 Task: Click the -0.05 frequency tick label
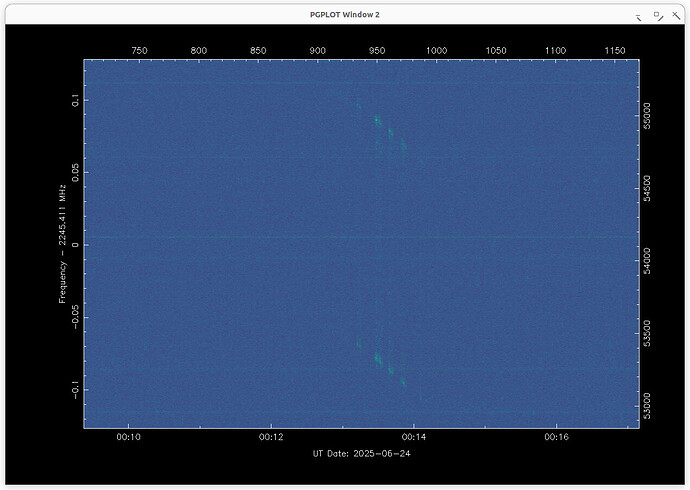(x=75, y=317)
